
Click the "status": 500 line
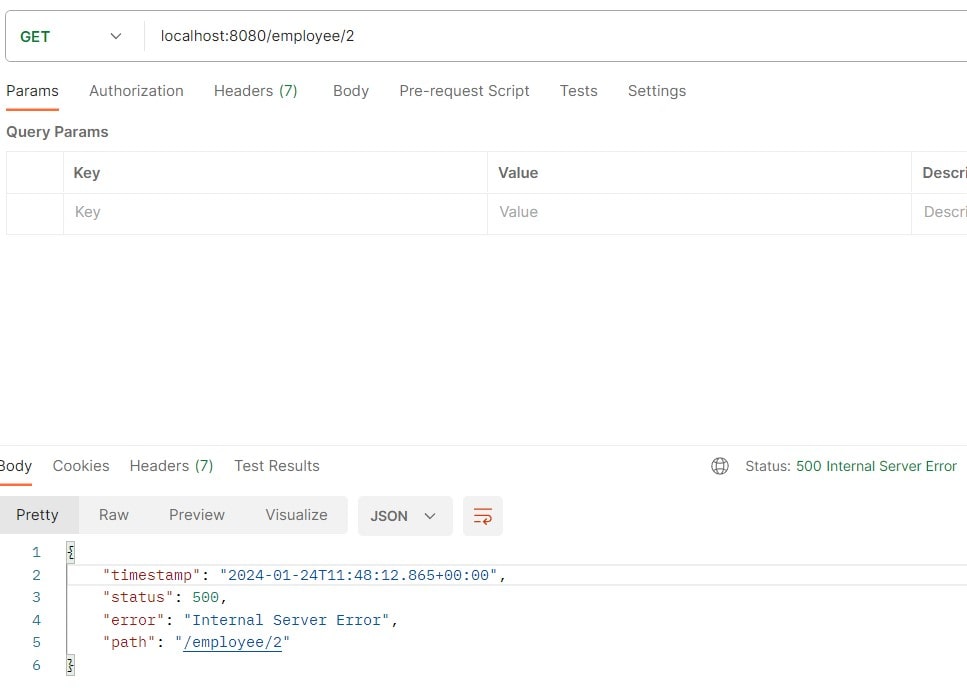(x=165, y=597)
